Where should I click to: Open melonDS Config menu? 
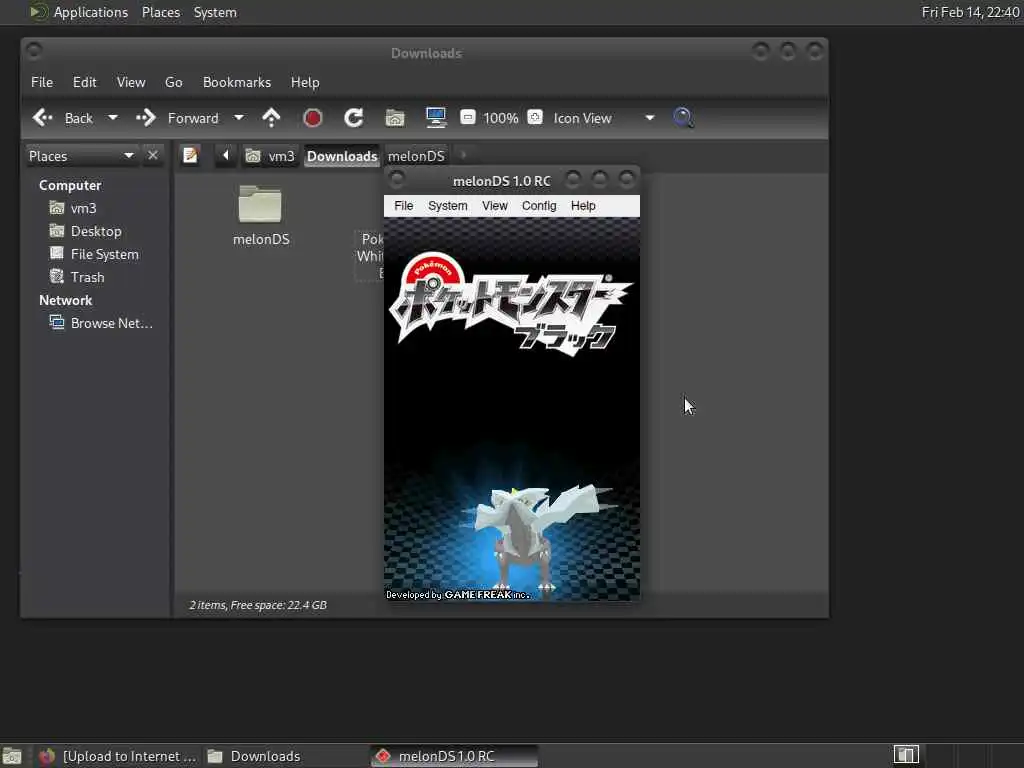point(539,206)
